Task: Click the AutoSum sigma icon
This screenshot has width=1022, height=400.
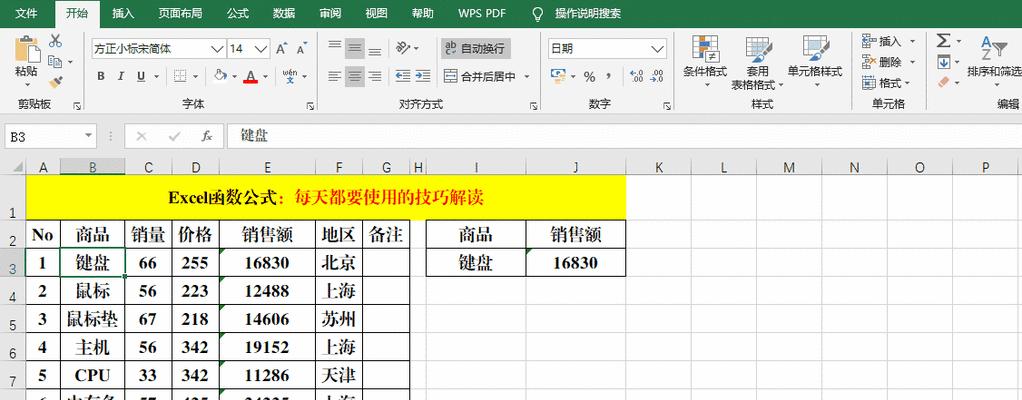Action: point(943,41)
